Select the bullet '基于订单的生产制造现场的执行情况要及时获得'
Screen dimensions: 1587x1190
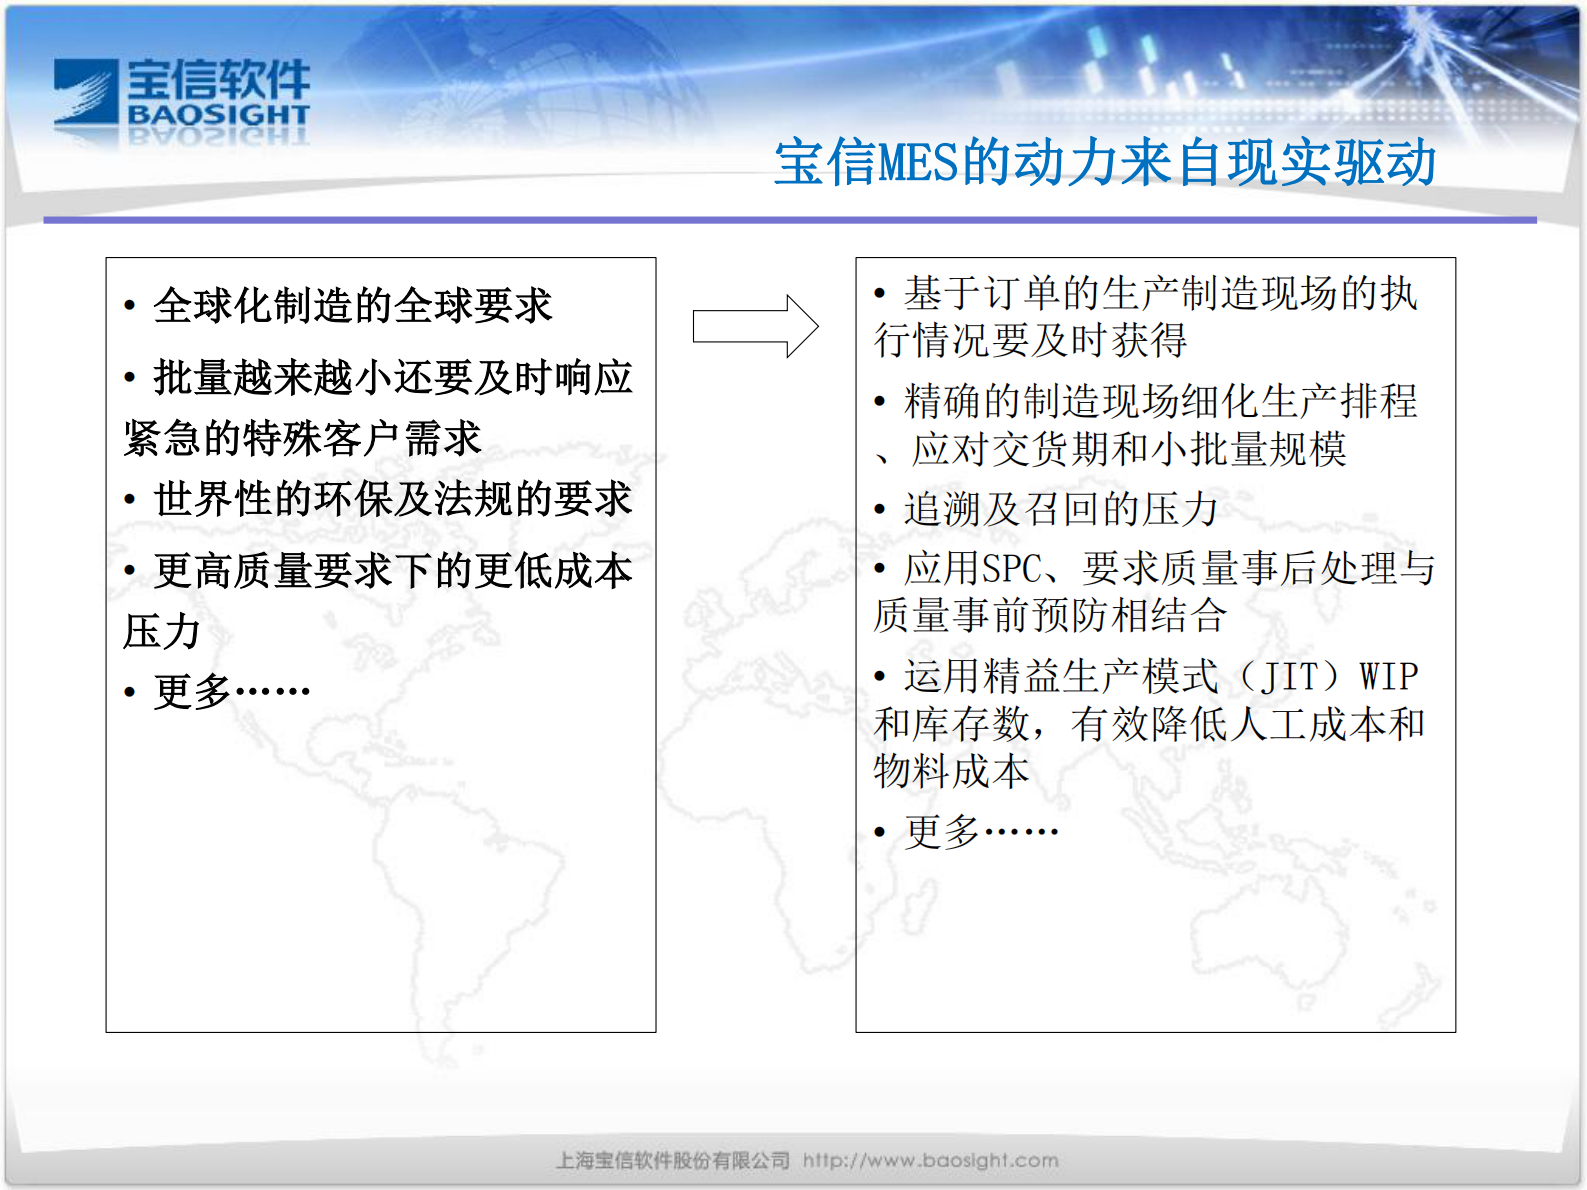[x=1146, y=317]
